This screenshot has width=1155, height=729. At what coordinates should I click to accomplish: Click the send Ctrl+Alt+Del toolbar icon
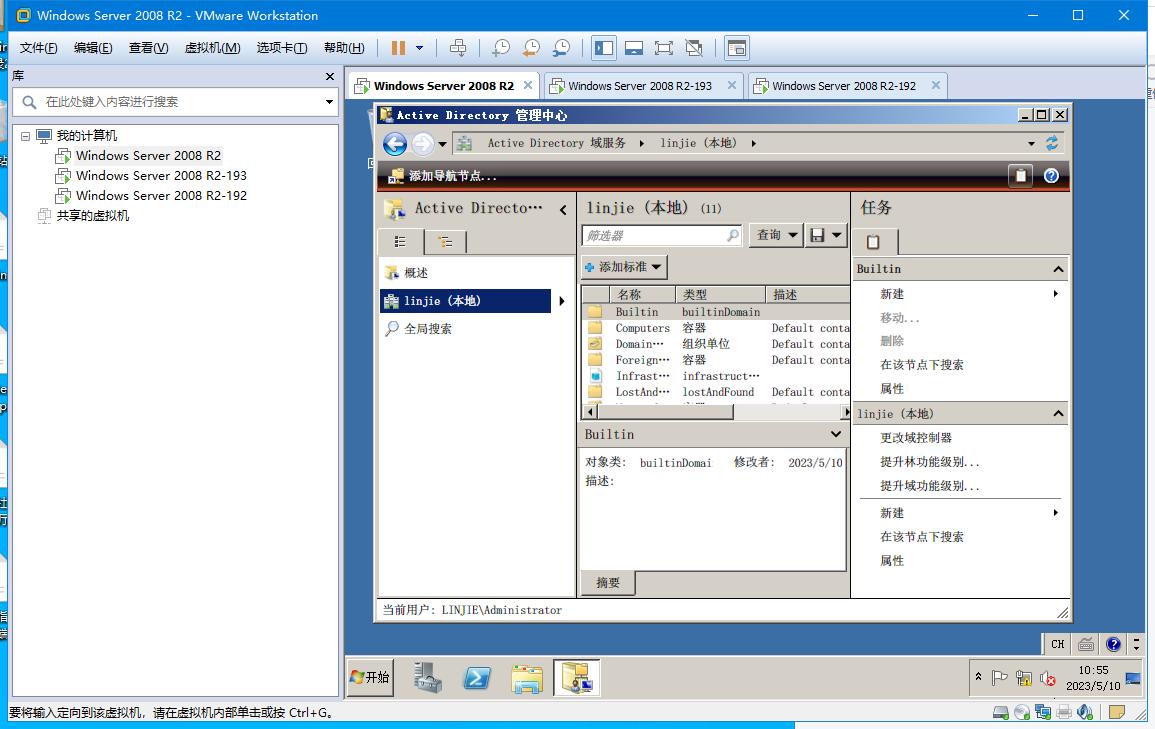pos(457,48)
